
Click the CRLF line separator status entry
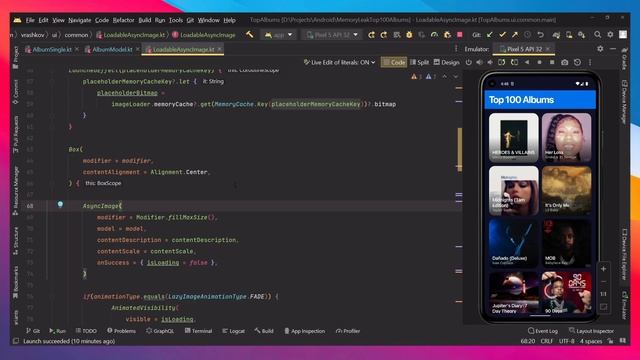point(547,341)
